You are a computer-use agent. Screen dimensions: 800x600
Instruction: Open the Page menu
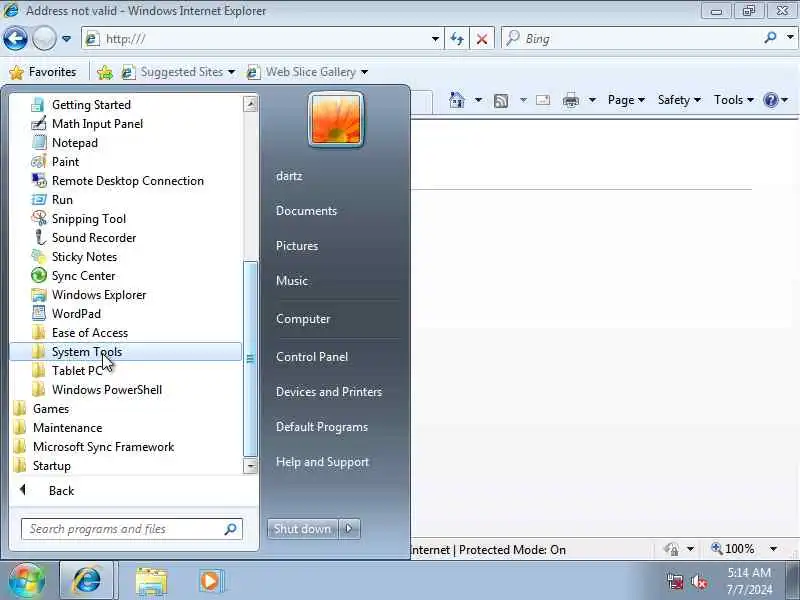(626, 100)
